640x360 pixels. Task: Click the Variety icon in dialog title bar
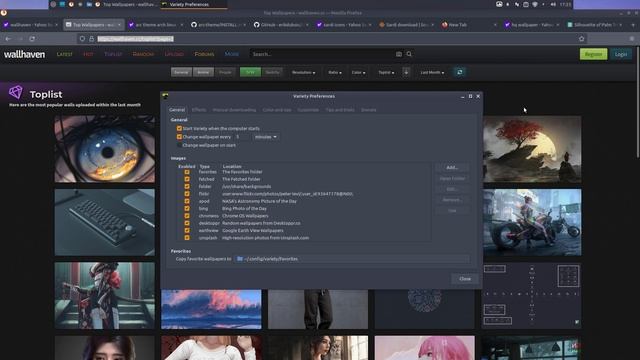165,96
